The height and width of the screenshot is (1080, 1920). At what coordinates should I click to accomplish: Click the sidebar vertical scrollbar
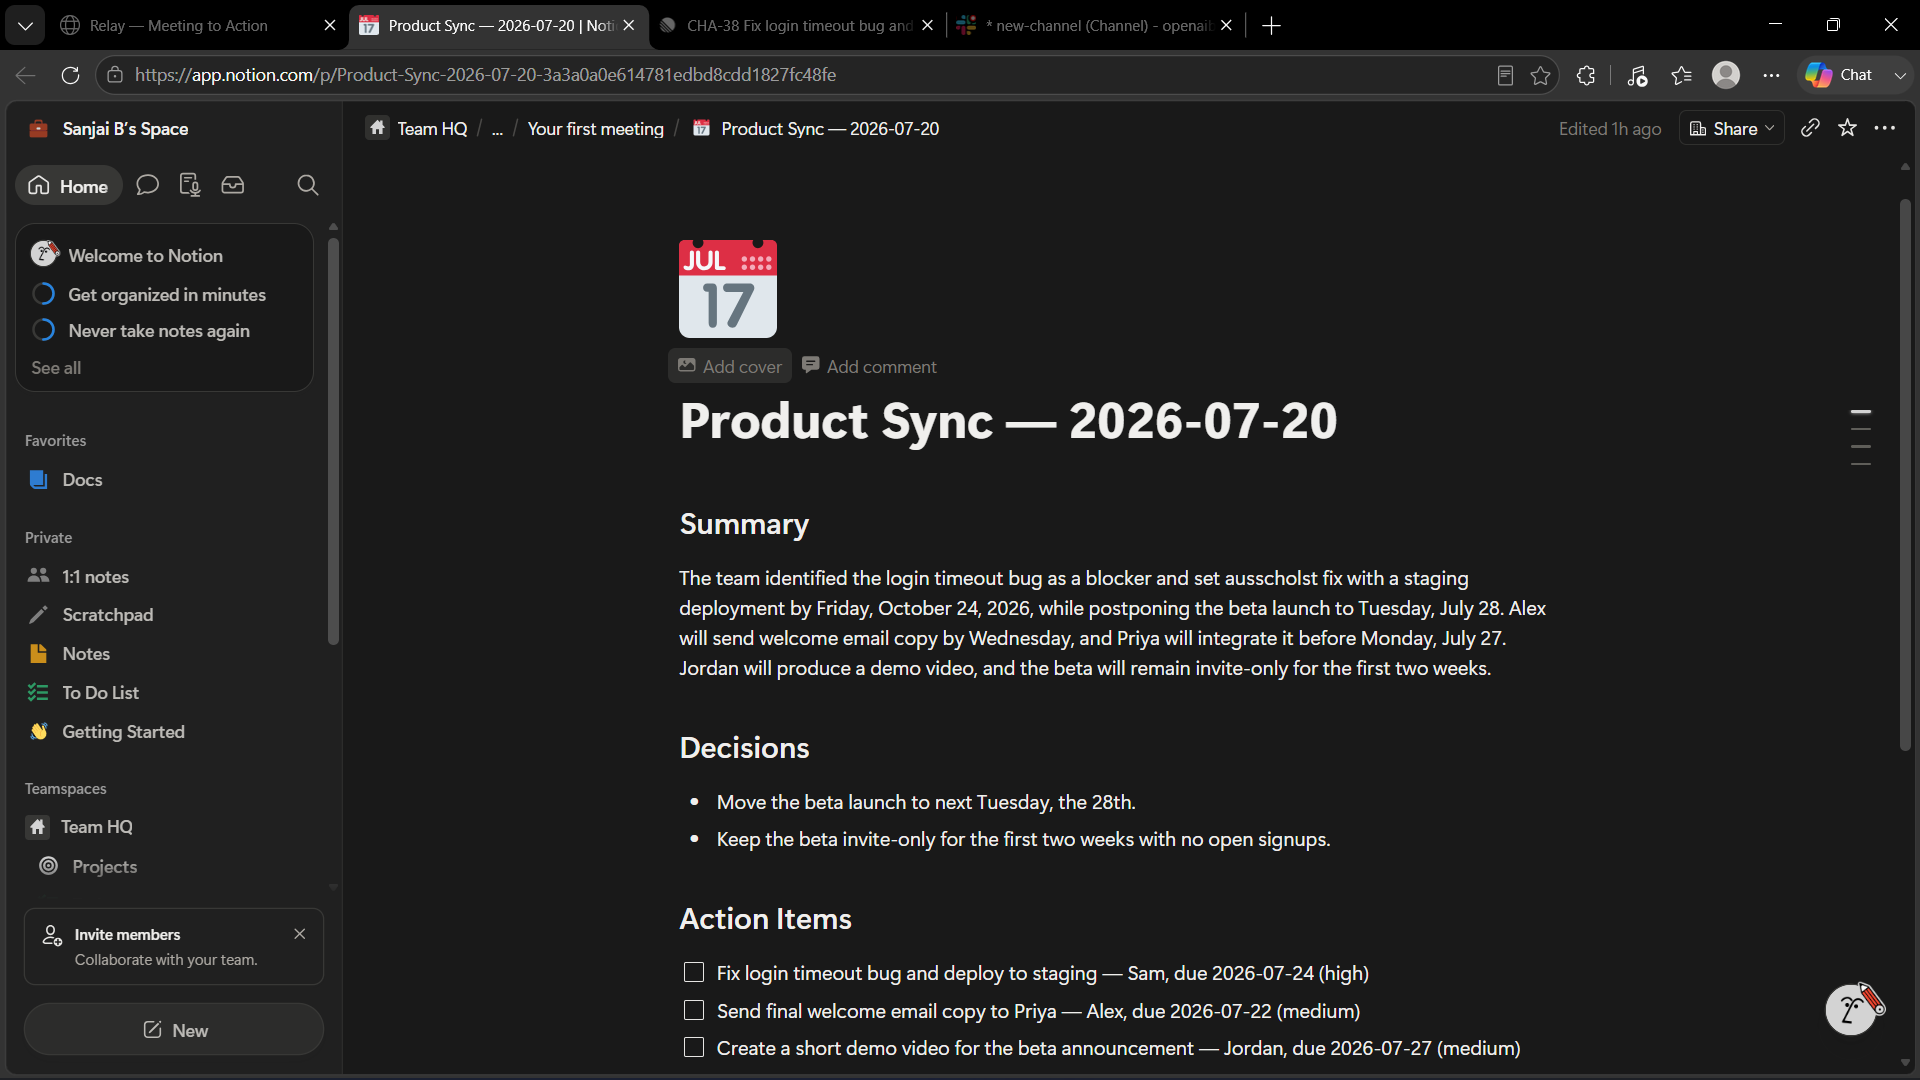point(333,440)
